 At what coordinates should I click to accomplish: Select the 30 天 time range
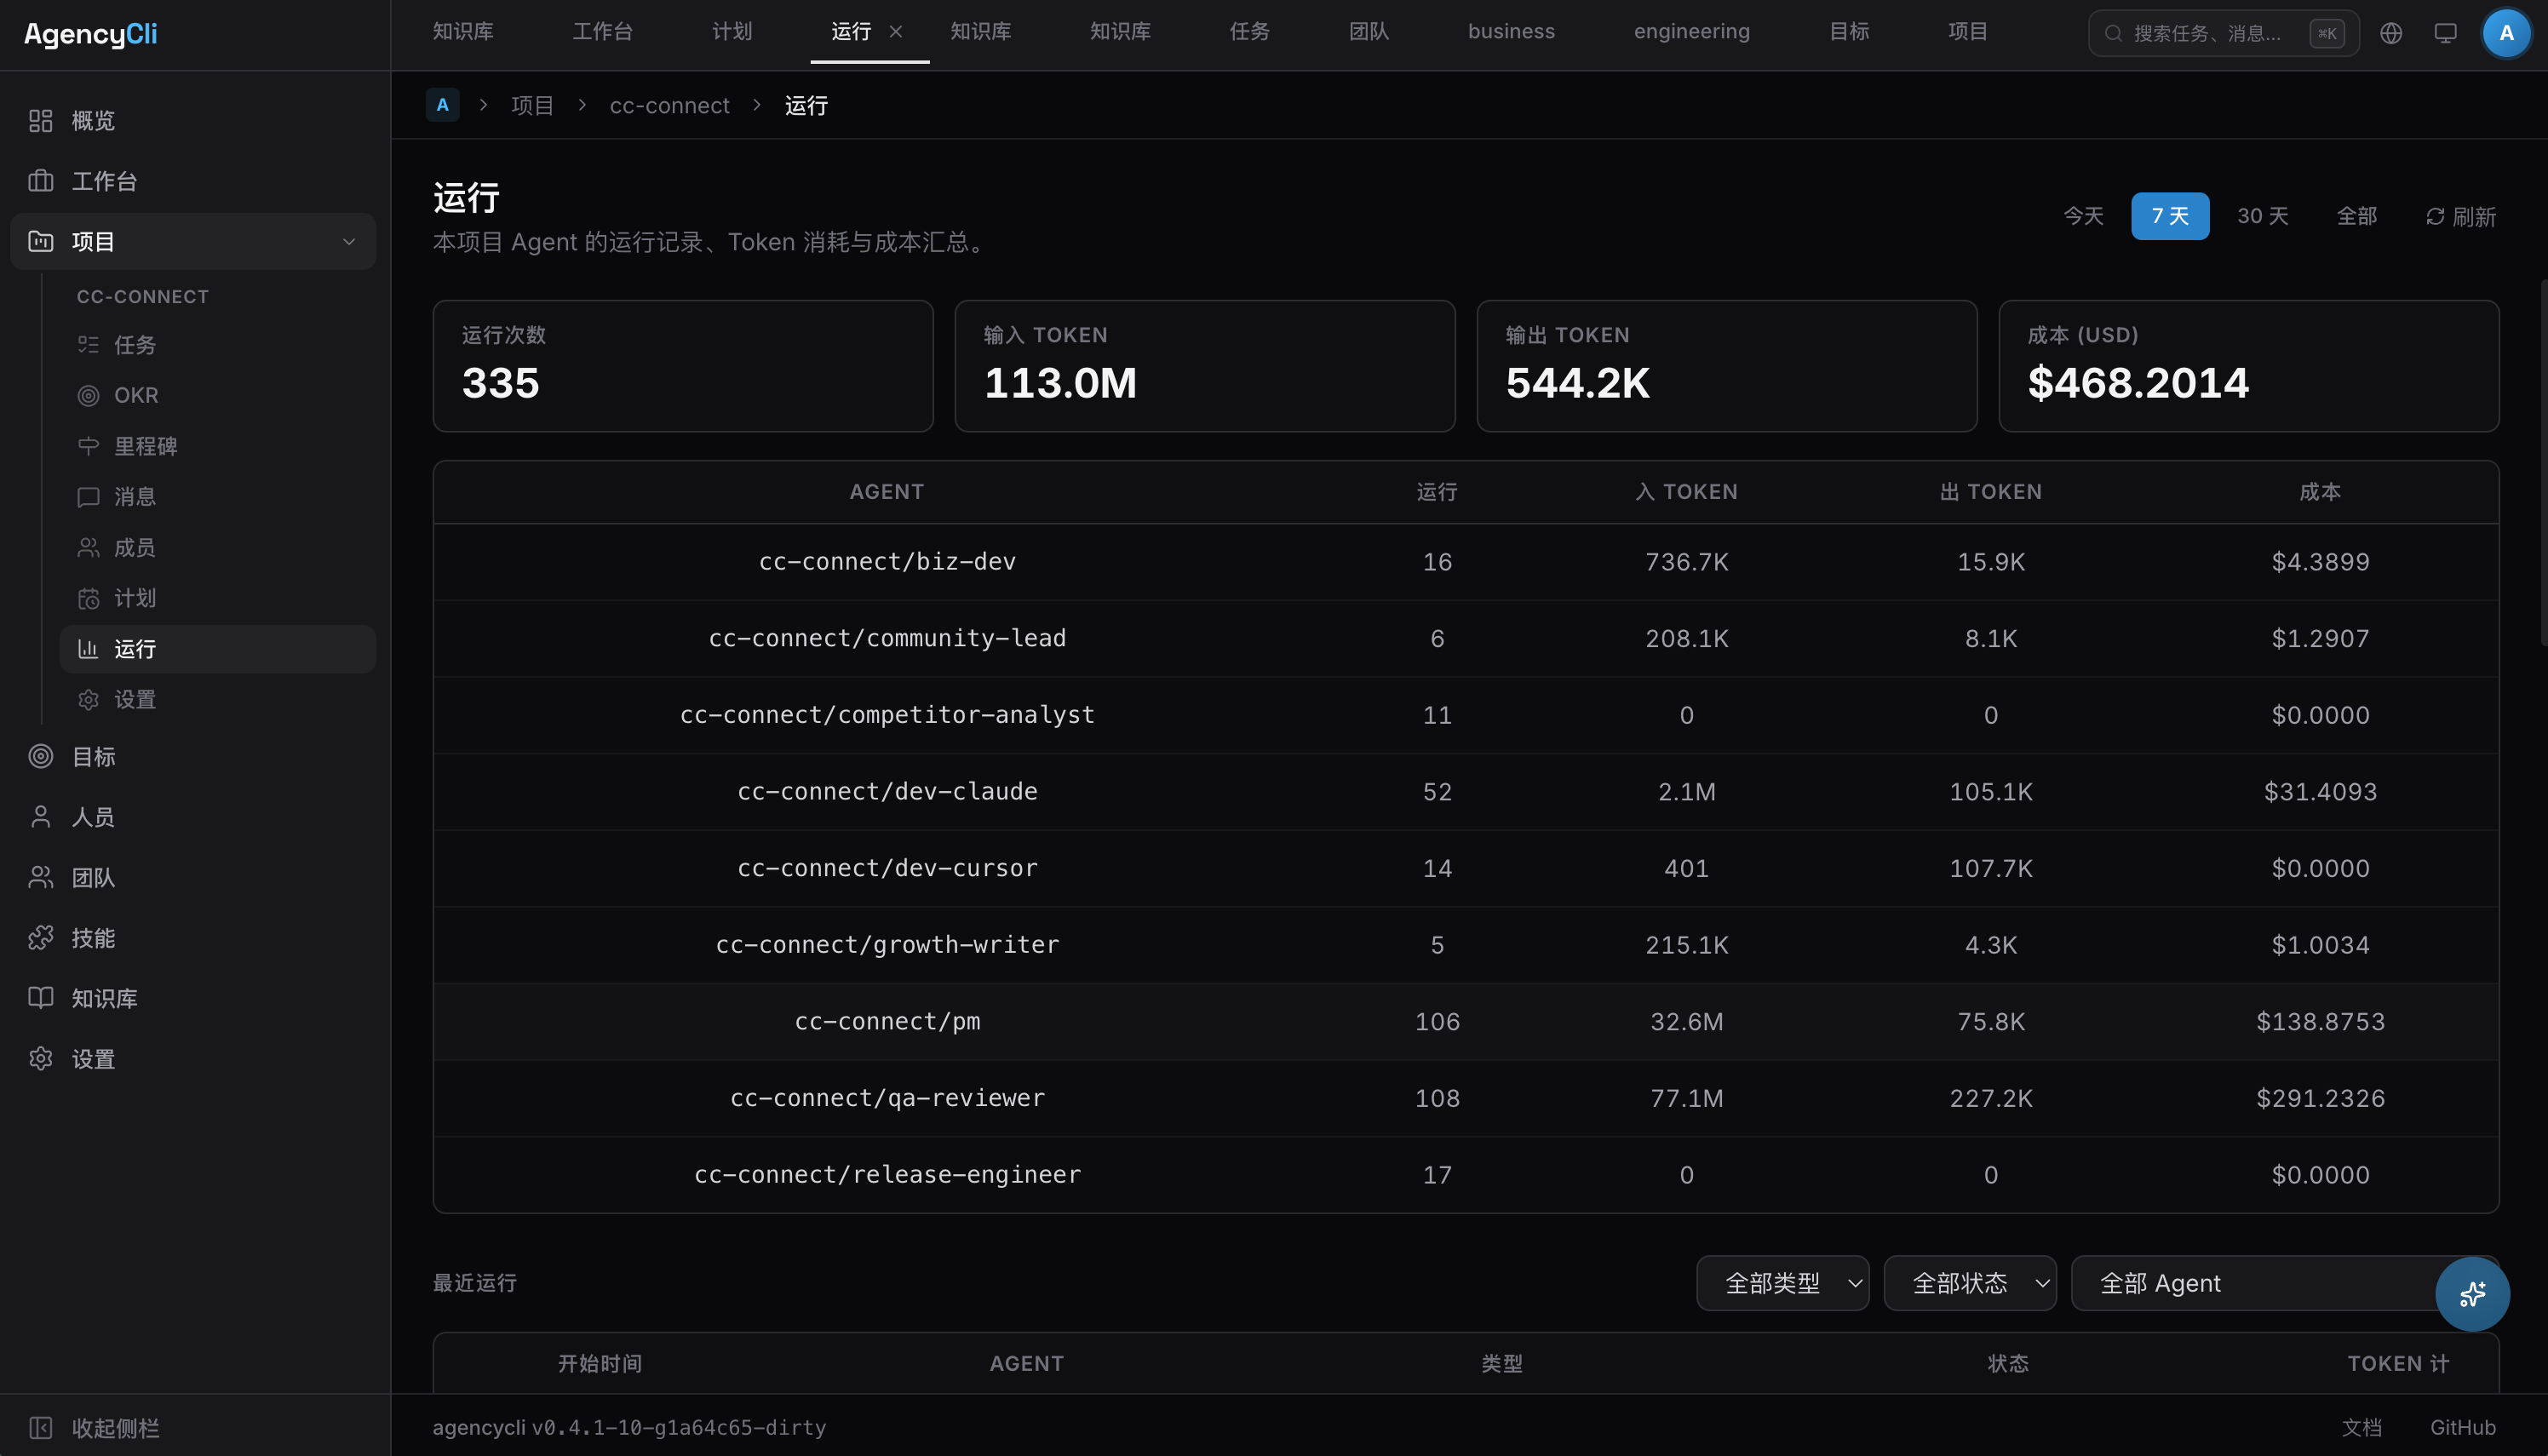pos(2262,216)
